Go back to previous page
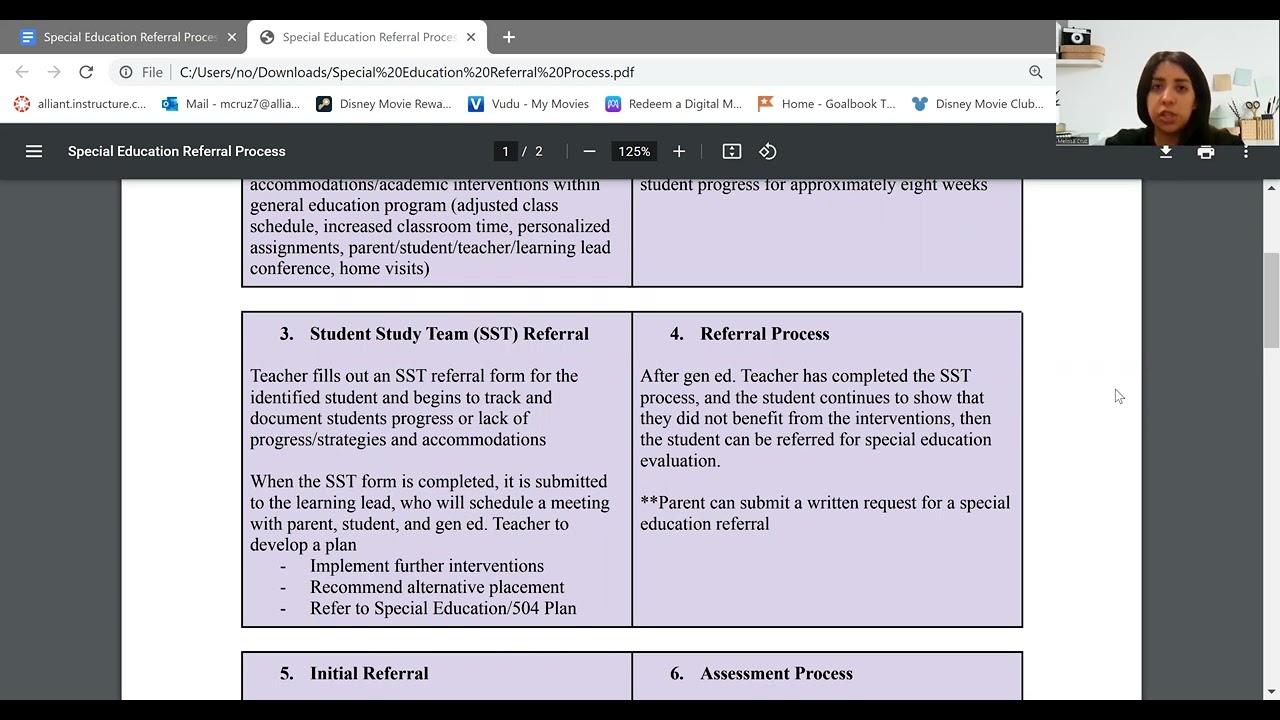The height and width of the screenshot is (720, 1280). click(x=22, y=72)
